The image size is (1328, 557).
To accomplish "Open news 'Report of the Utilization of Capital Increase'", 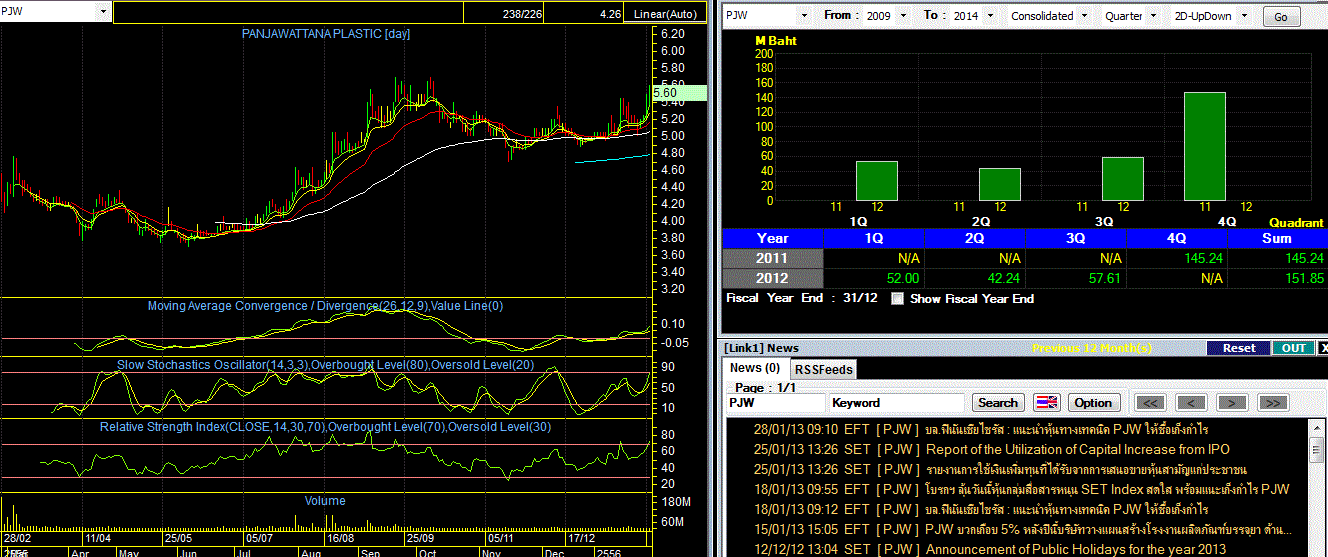I will (1078, 449).
